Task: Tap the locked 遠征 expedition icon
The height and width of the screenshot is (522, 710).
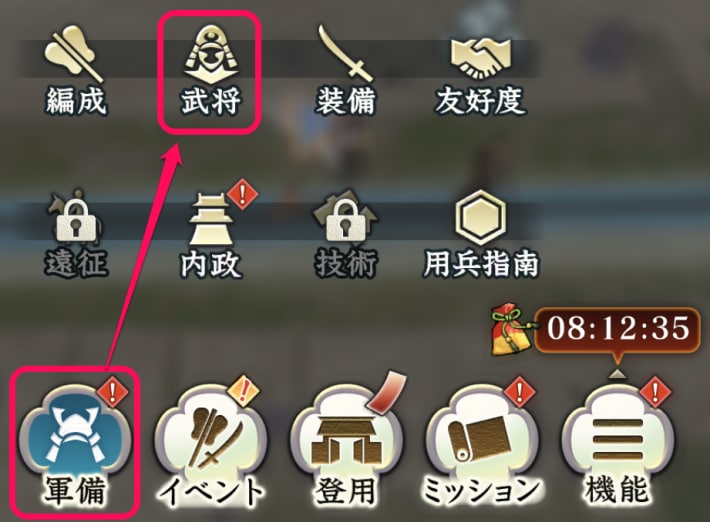Action: point(75,233)
